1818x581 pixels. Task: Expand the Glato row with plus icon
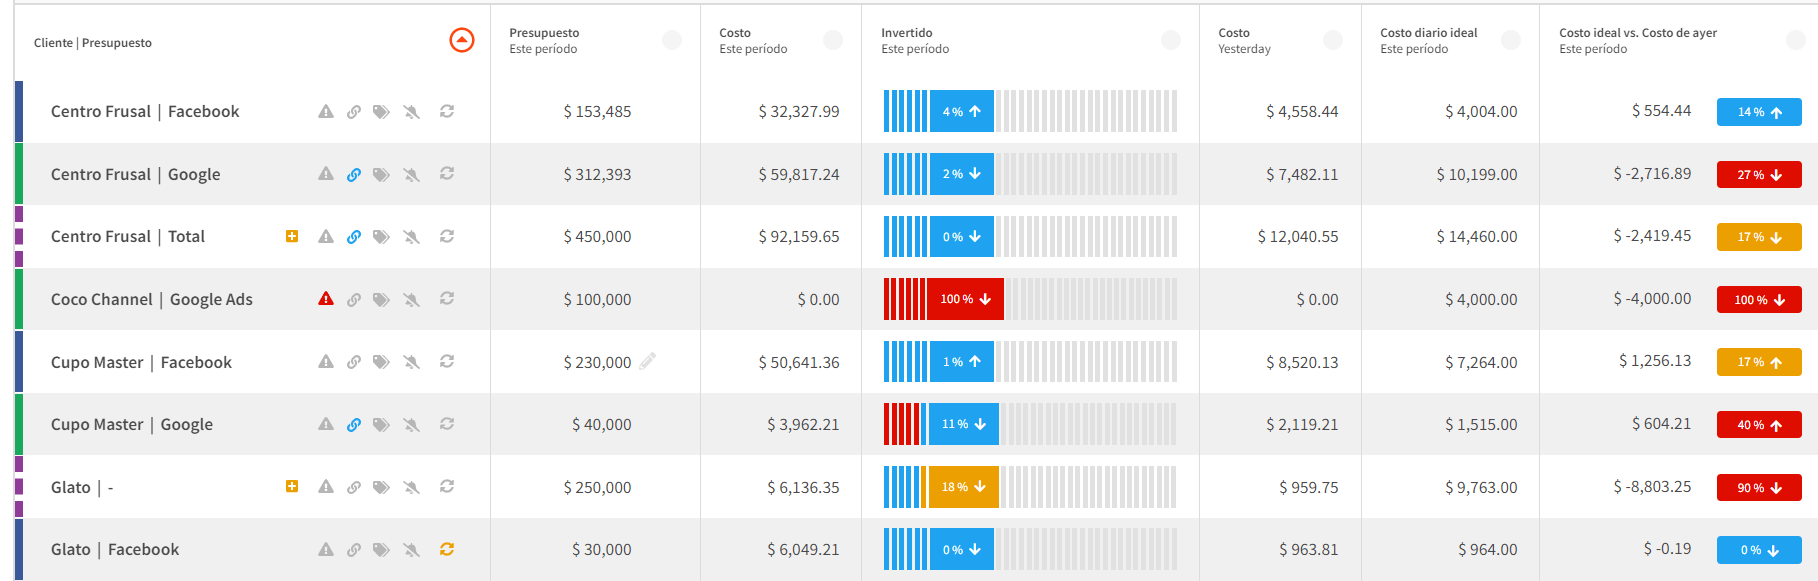point(292,486)
